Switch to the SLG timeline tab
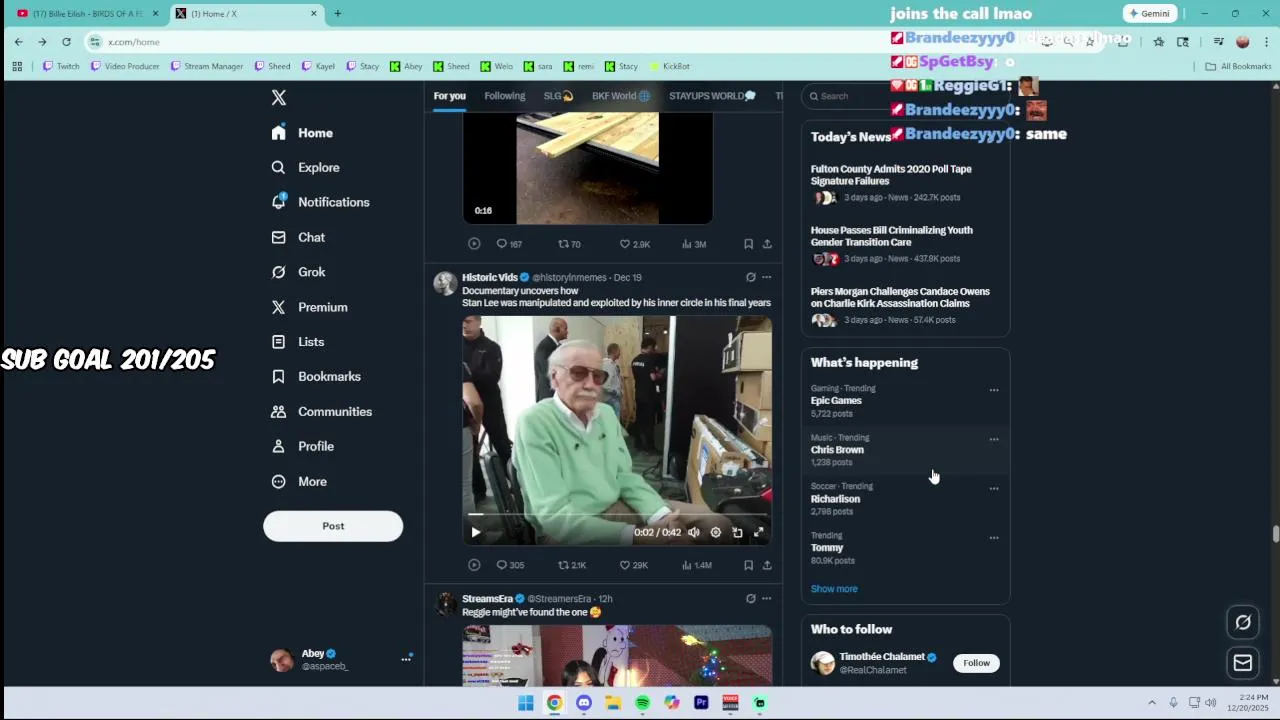The image size is (1280, 720). pos(558,96)
